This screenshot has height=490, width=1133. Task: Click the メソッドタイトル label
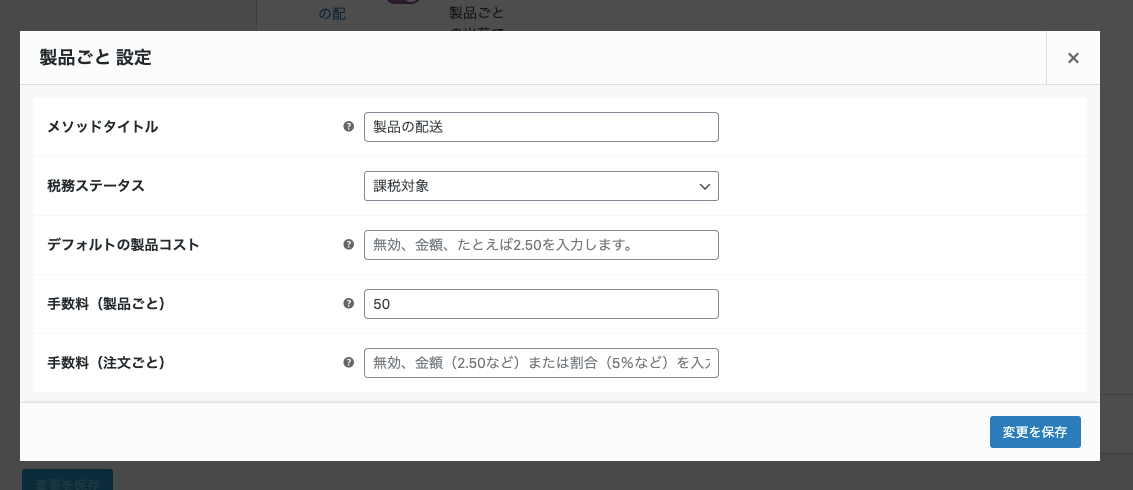[103, 127]
